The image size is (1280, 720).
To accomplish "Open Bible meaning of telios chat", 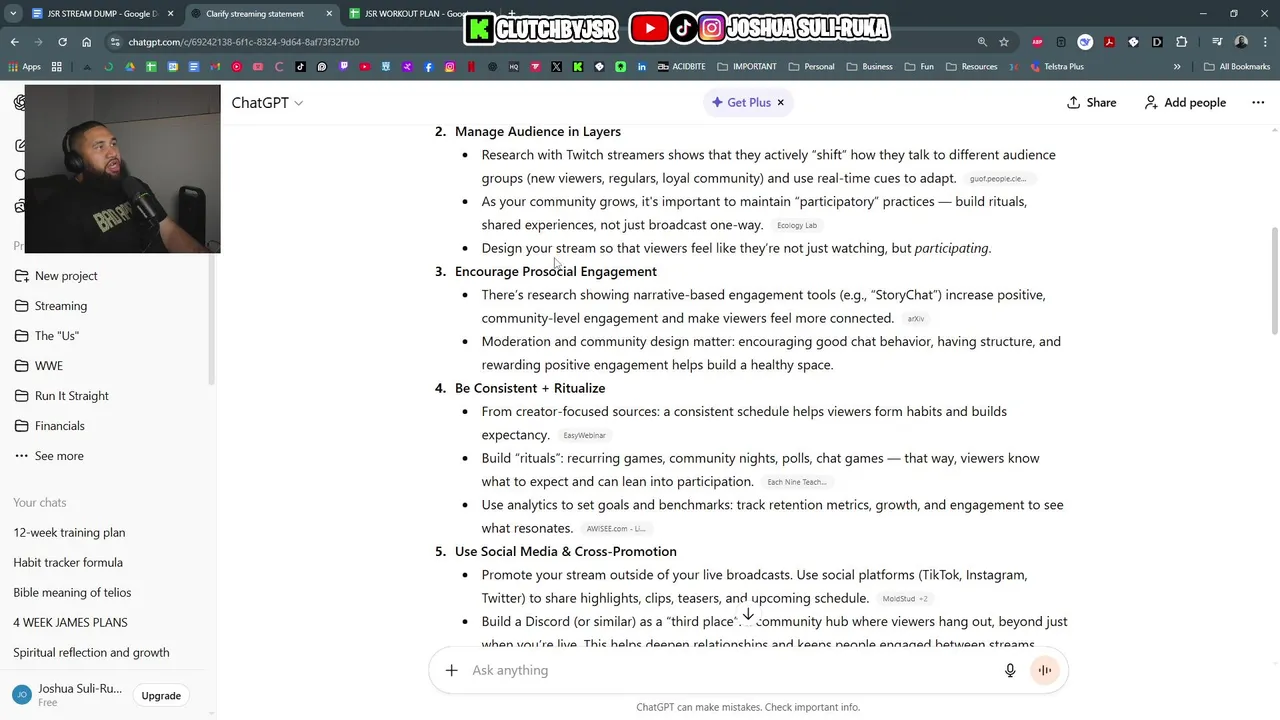I will click(x=72, y=592).
